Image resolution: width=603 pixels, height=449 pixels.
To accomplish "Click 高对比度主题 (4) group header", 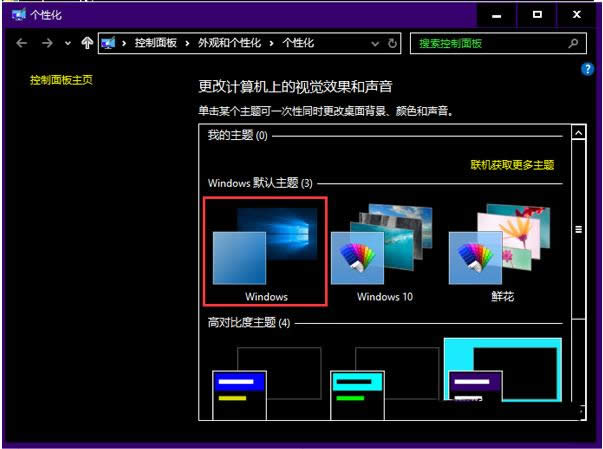I will click(248, 322).
